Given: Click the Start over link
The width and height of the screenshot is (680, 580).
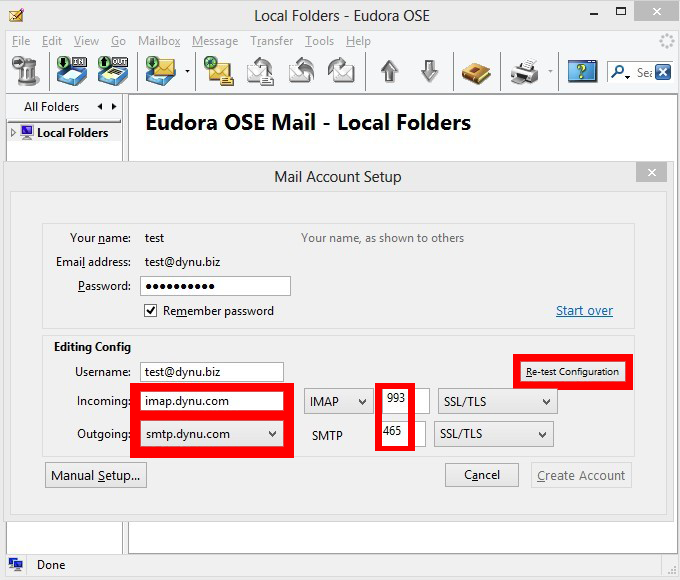Looking at the screenshot, I should click(x=584, y=311).
